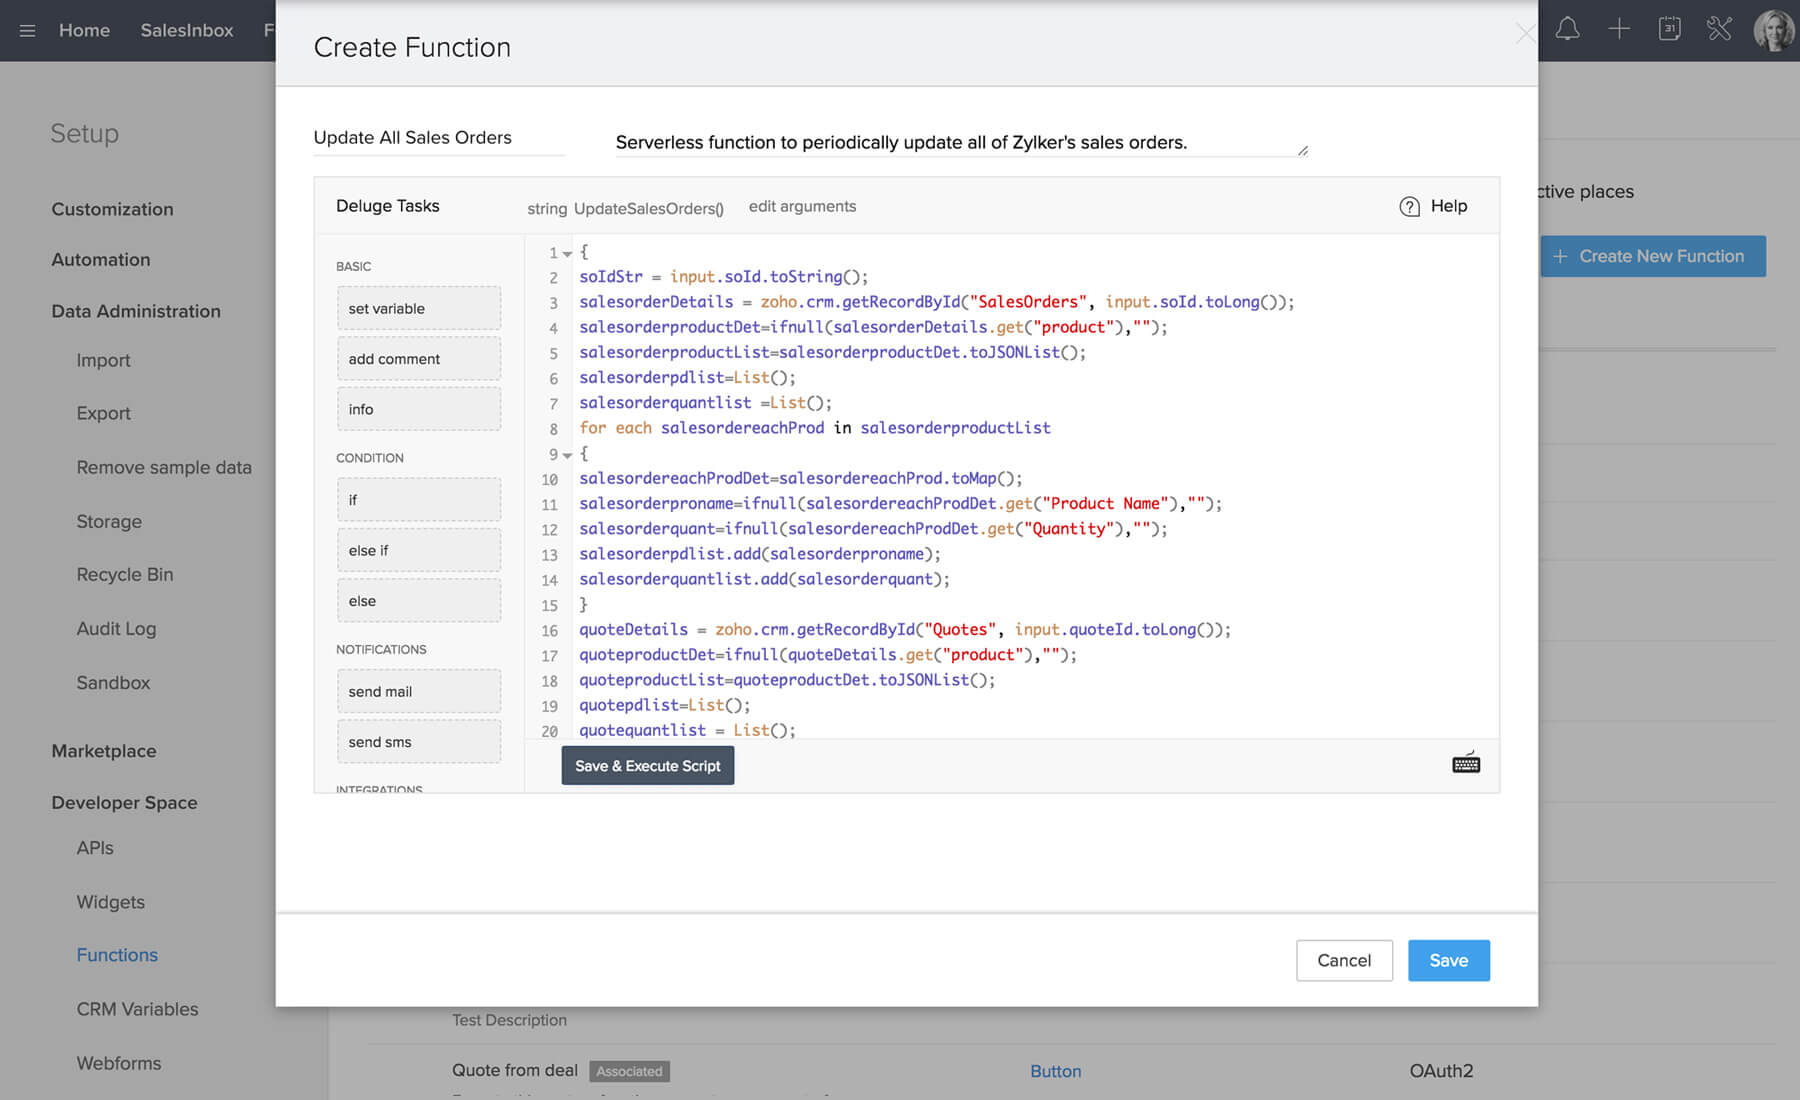Viewport: 1800px width, 1100px height.
Task: Switch to the SalesInbox tab
Action: click(x=186, y=30)
